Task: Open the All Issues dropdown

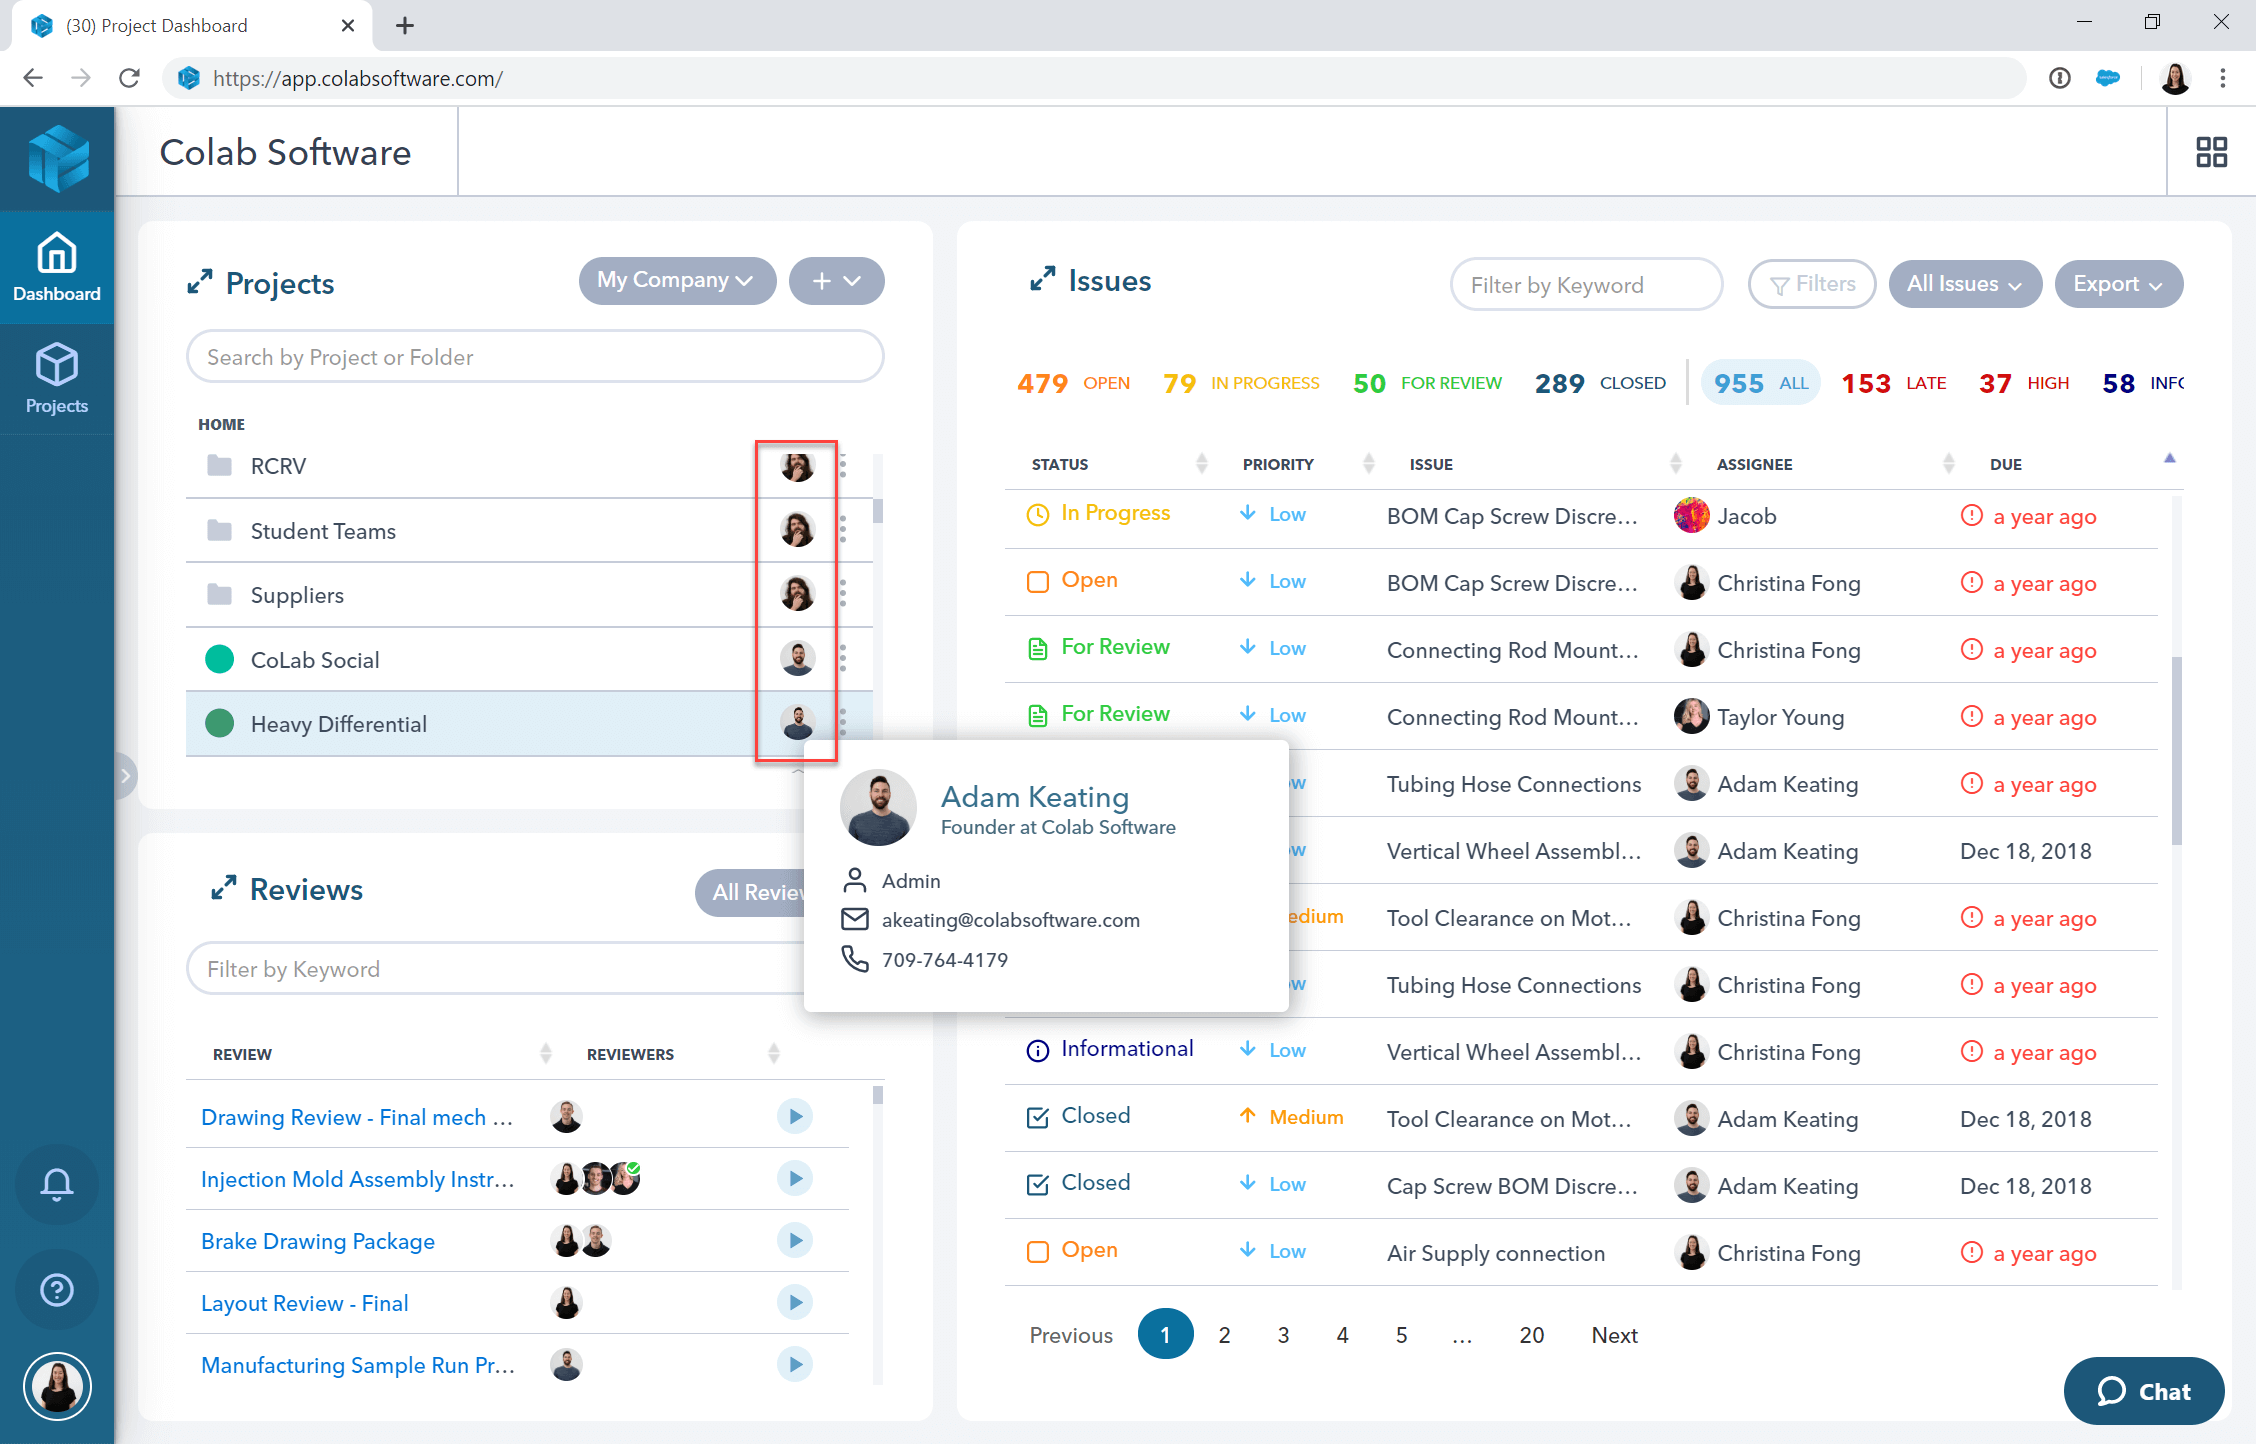Action: pos(1964,284)
